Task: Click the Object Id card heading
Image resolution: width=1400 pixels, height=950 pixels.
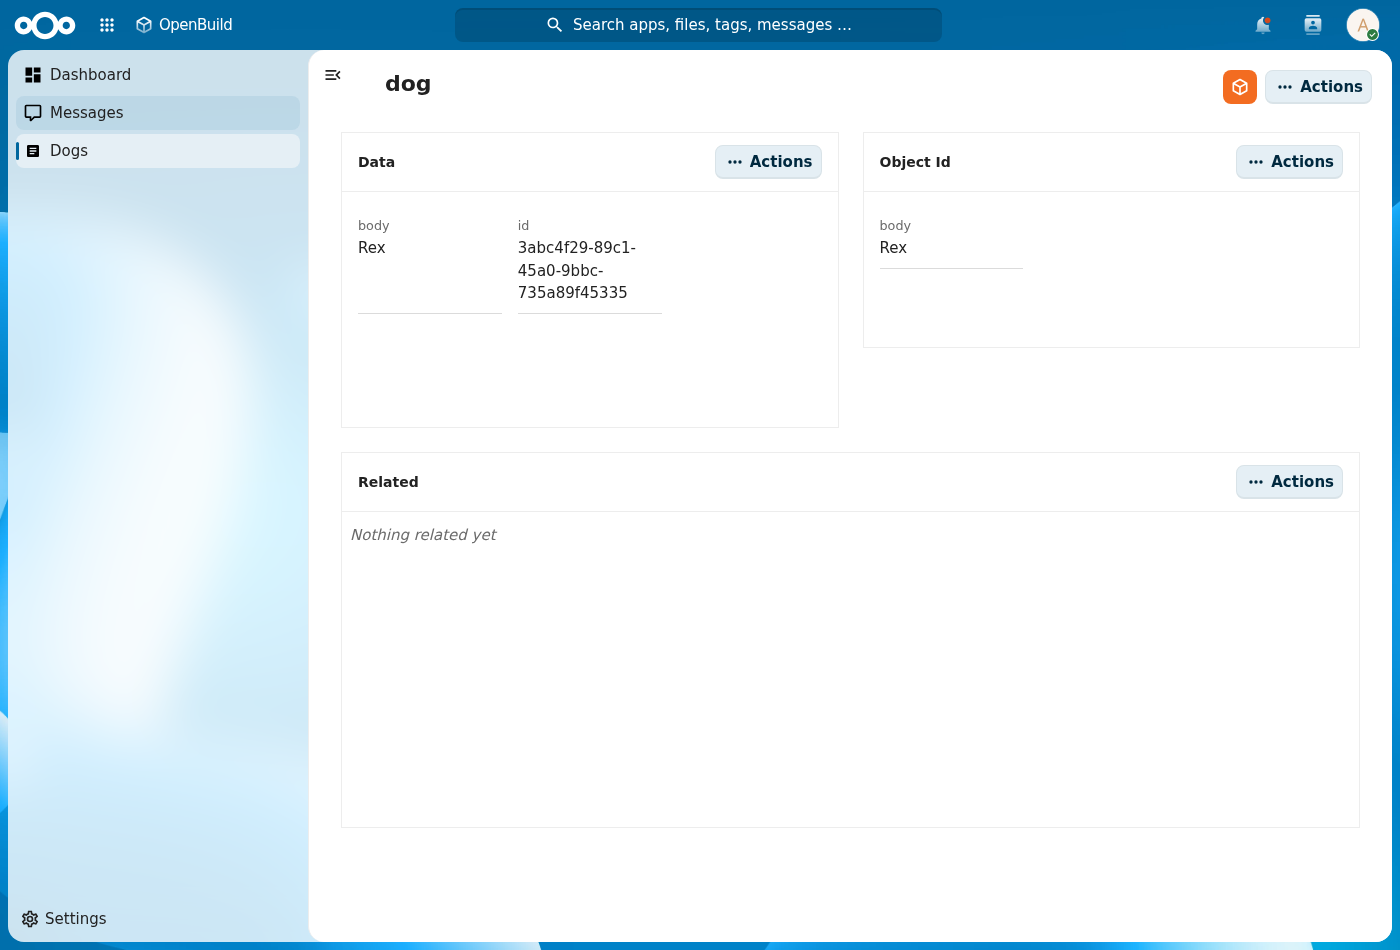Action: (x=915, y=162)
